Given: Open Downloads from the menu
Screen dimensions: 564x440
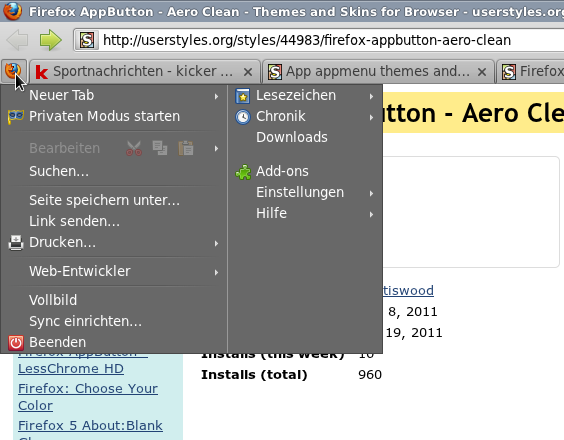Looking at the screenshot, I should pyautogui.click(x=305, y=137).
